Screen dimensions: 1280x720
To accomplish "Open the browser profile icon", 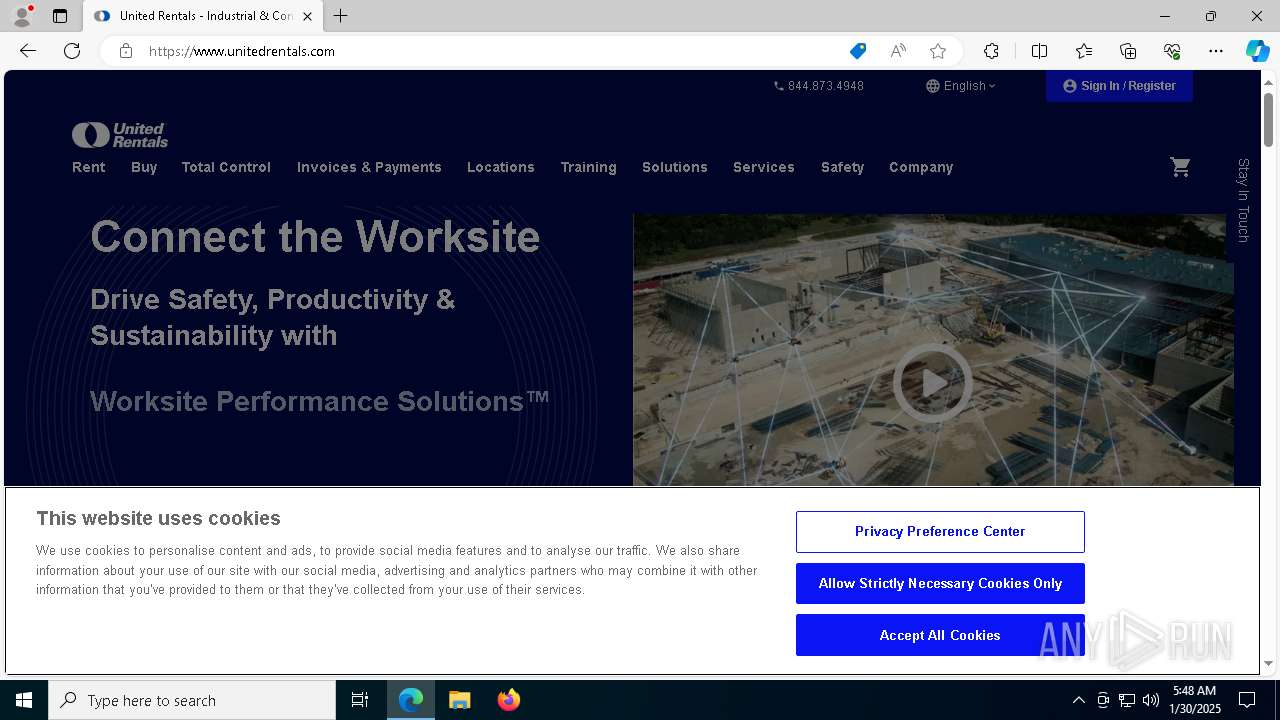I will [22, 16].
